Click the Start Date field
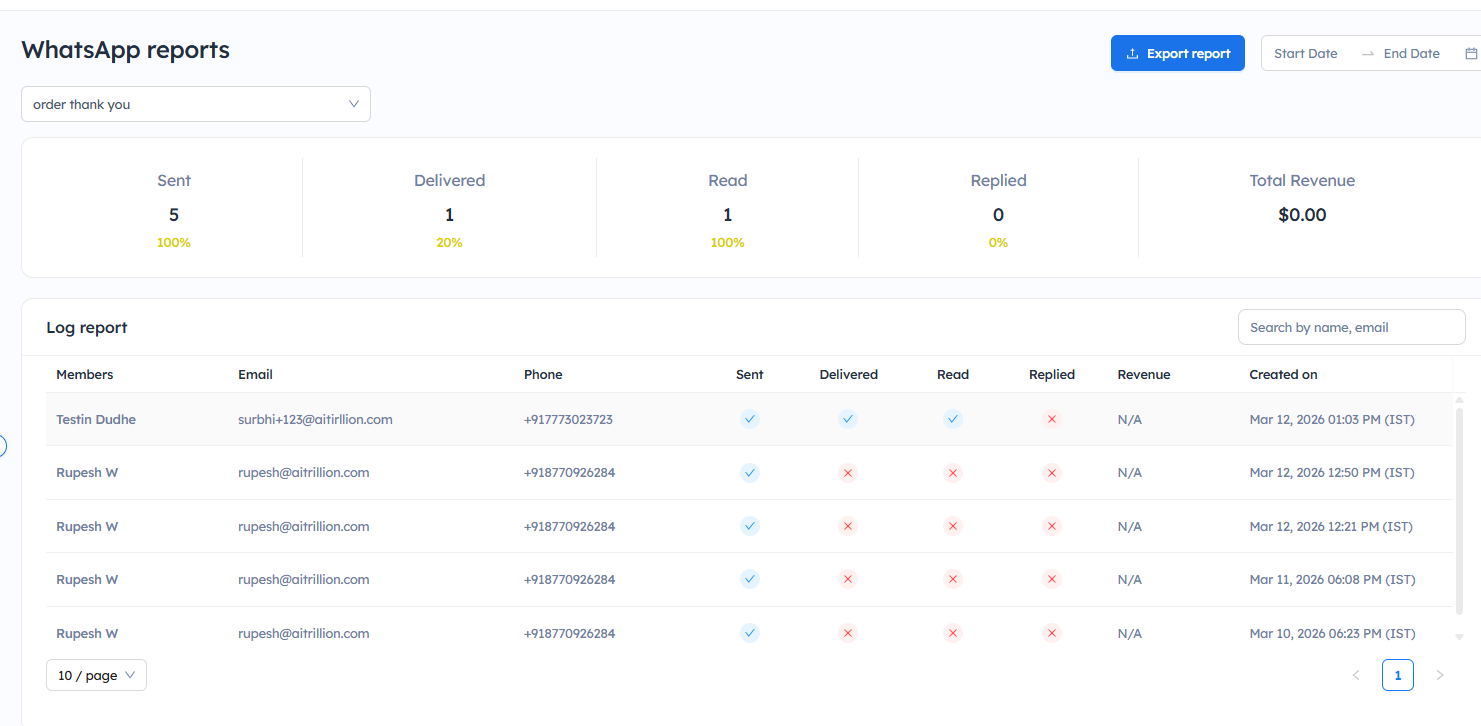 pos(1306,54)
